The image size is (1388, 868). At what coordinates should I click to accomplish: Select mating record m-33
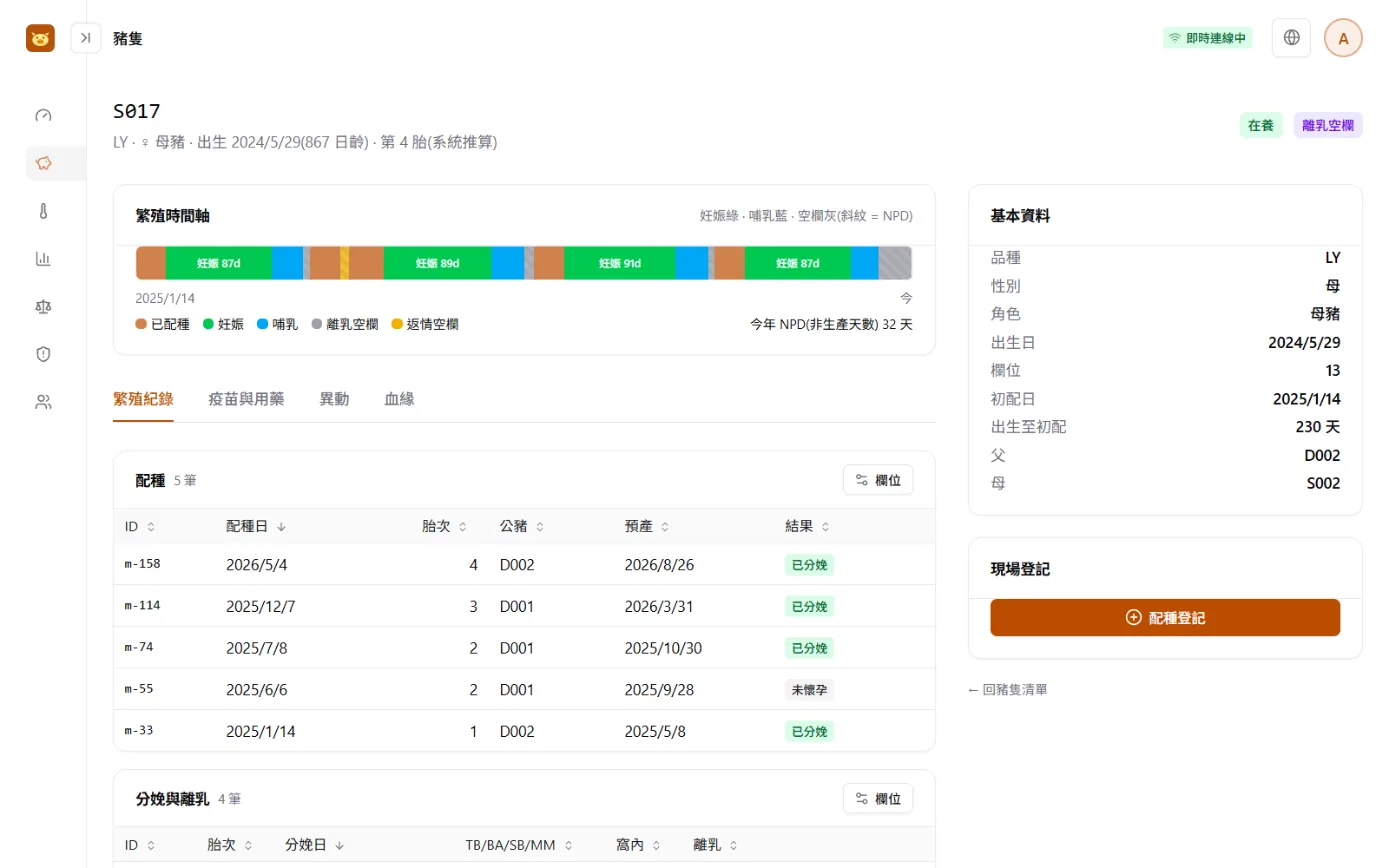tap(524, 731)
